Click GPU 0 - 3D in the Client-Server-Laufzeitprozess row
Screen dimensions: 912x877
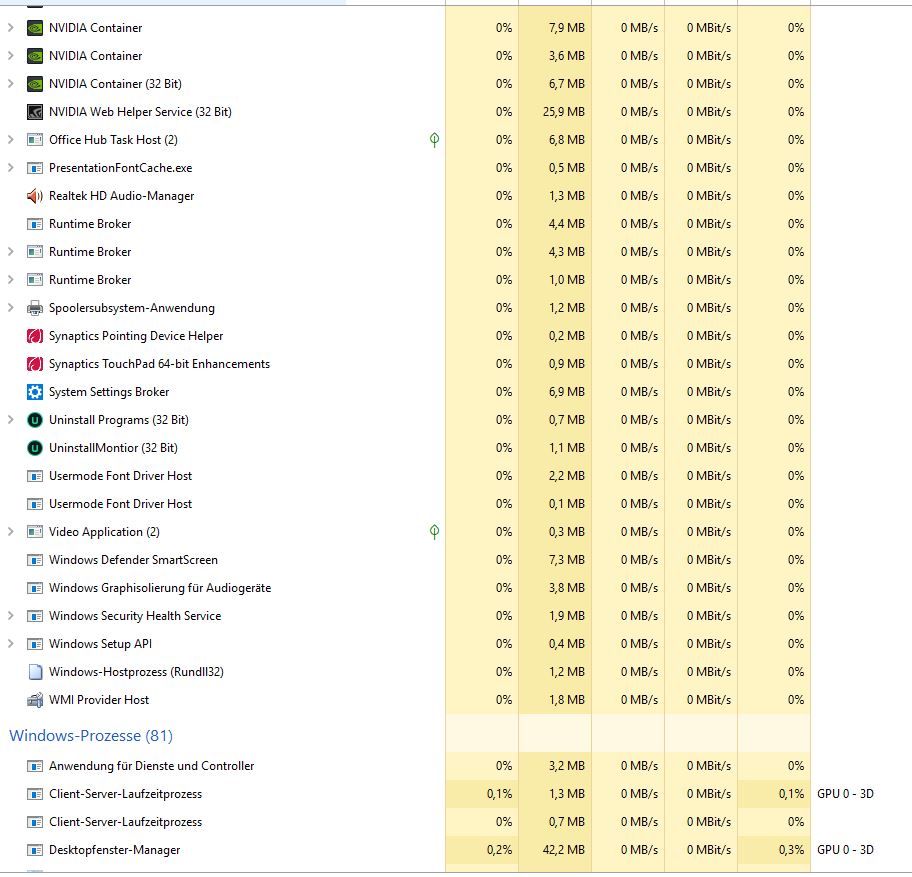tap(845, 794)
